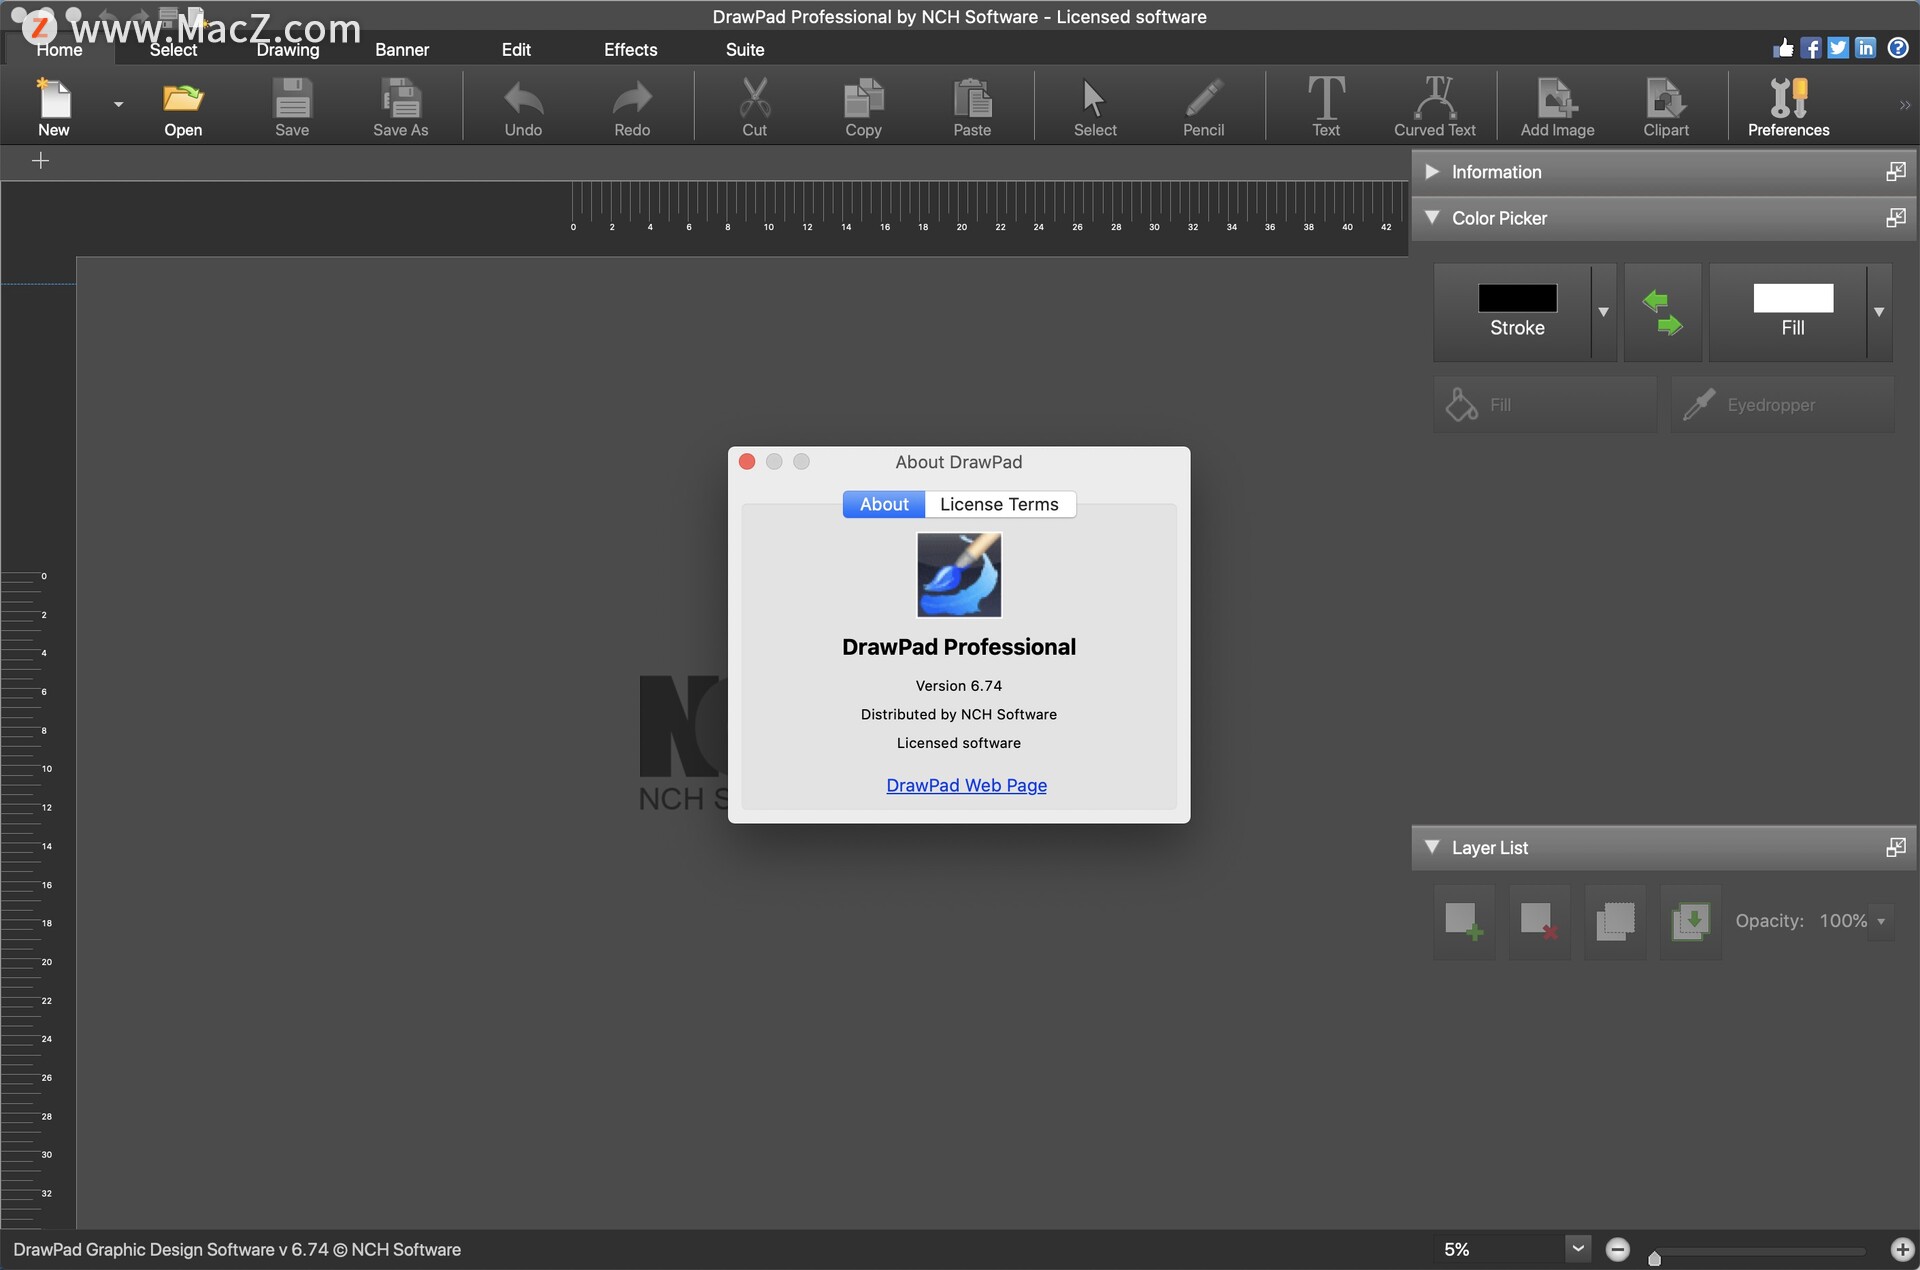Click the white Fill color swatch
The image size is (1920, 1270).
click(x=1793, y=298)
